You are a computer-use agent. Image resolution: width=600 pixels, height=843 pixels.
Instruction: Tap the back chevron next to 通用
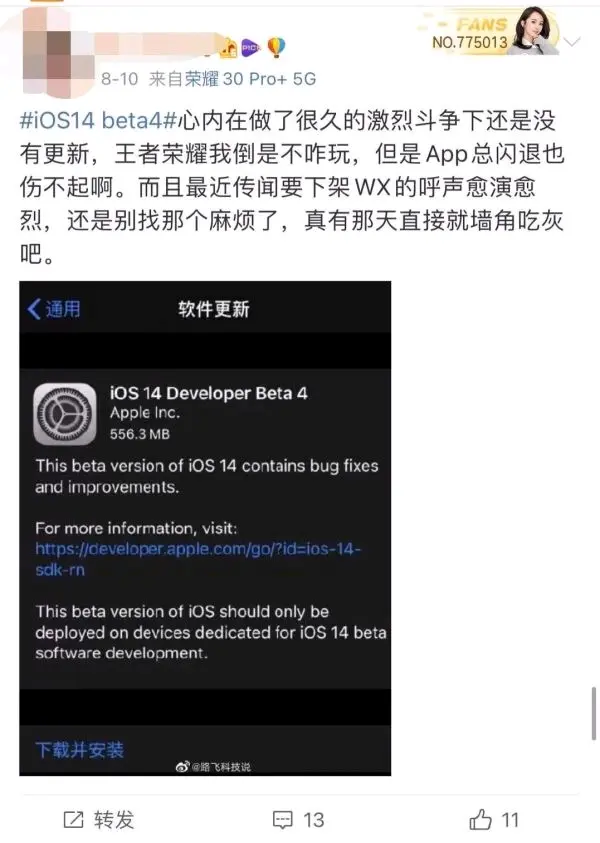[34, 309]
